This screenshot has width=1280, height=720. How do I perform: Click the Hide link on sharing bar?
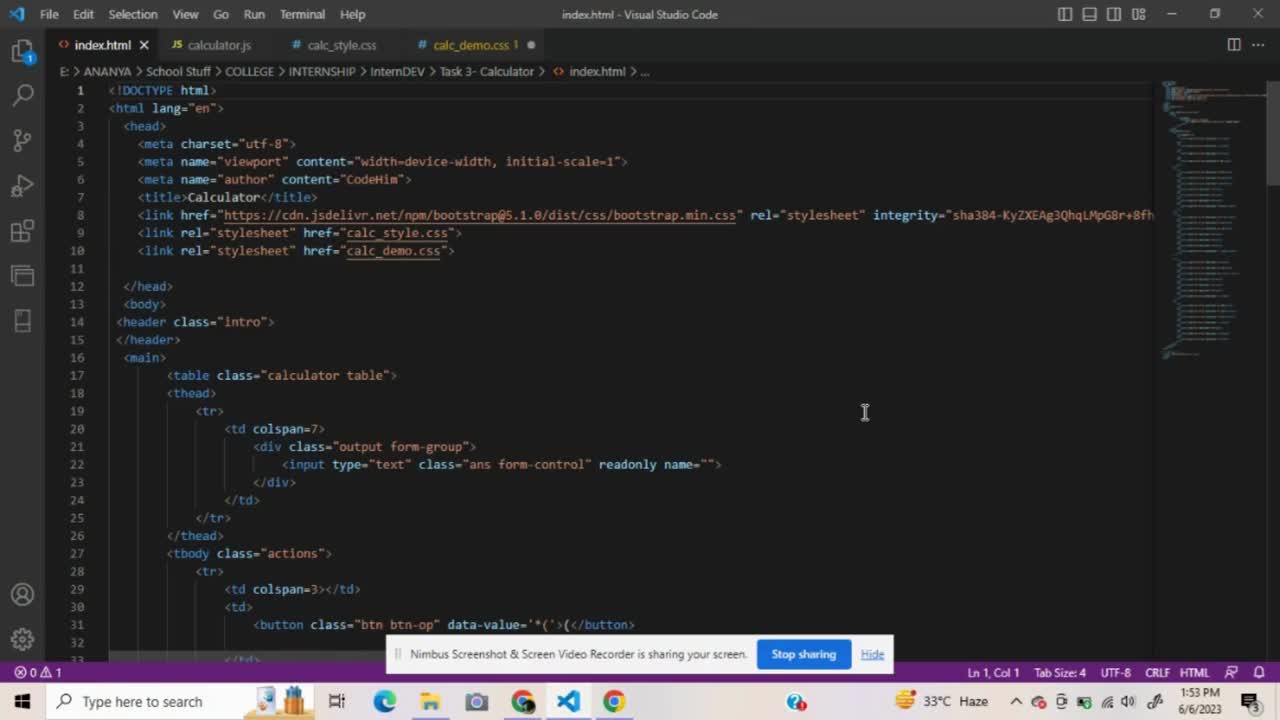pyautogui.click(x=872, y=654)
